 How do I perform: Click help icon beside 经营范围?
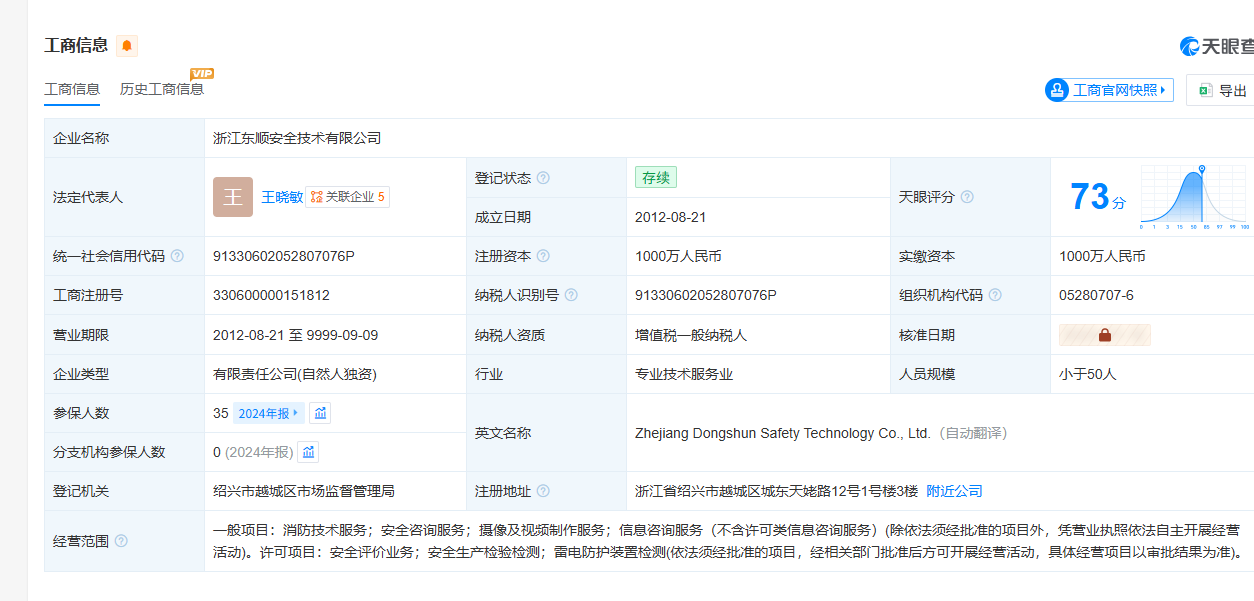(121, 541)
